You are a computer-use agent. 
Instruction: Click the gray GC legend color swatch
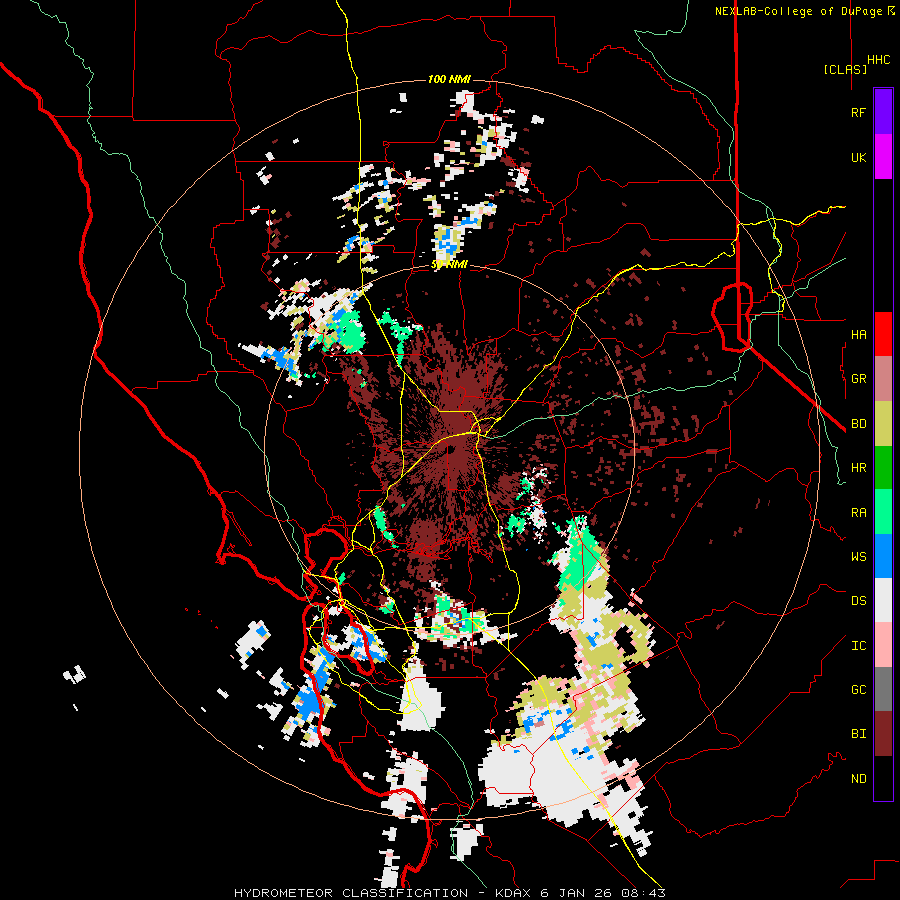[883, 689]
